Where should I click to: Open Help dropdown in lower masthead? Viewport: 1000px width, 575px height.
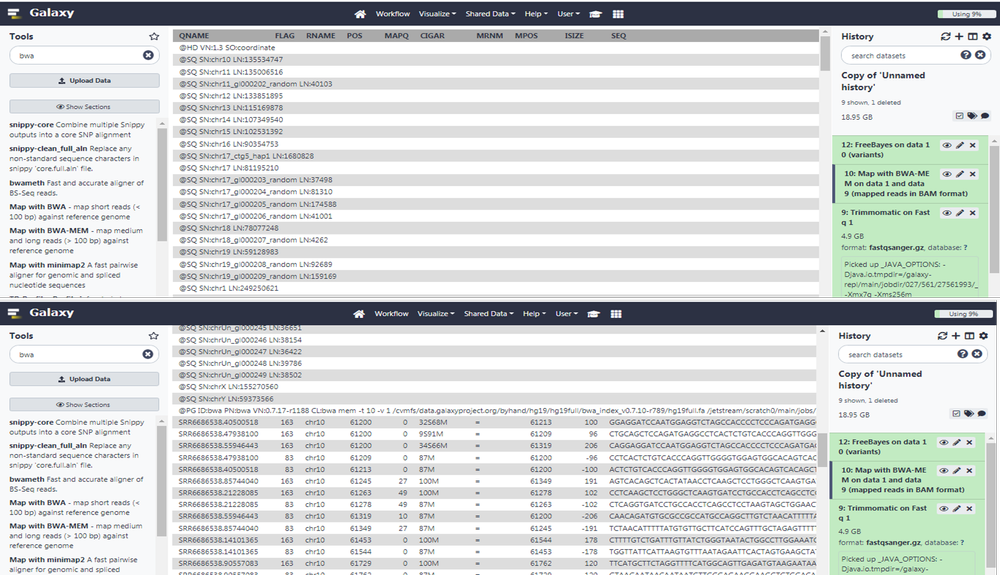point(534,314)
